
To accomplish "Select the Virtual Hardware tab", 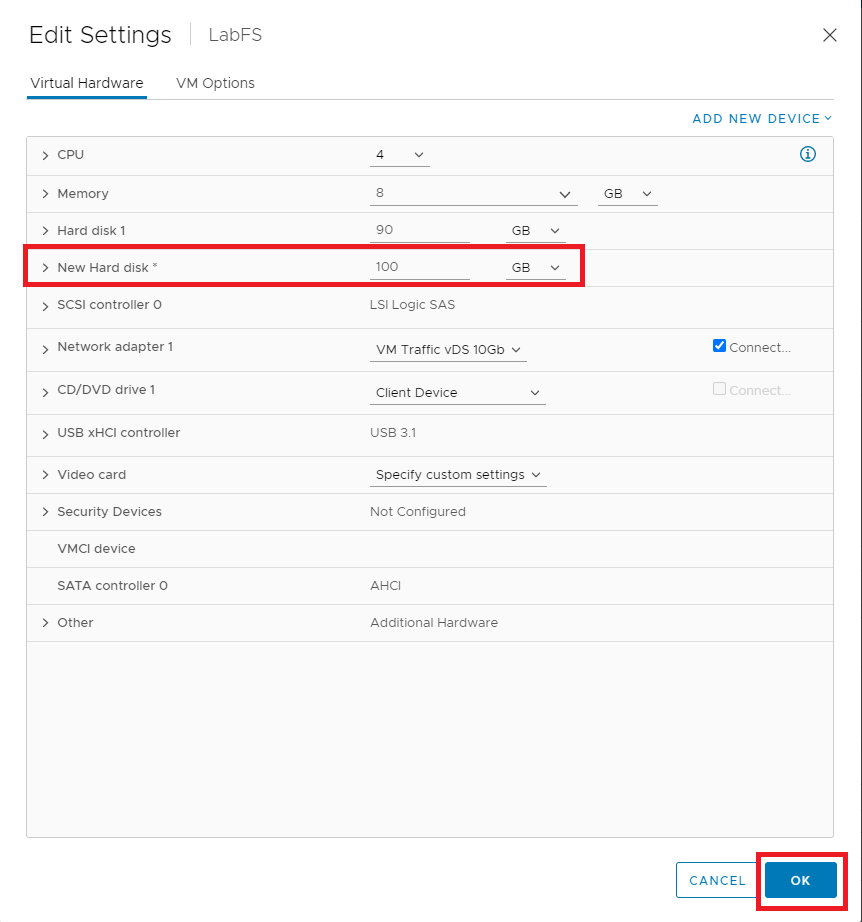I will (87, 83).
